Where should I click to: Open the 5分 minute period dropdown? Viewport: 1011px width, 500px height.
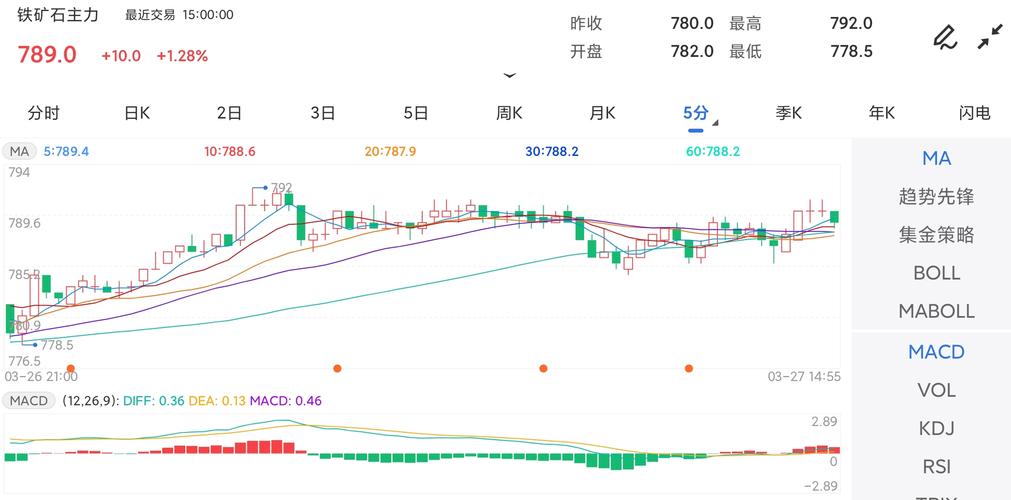[697, 113]
